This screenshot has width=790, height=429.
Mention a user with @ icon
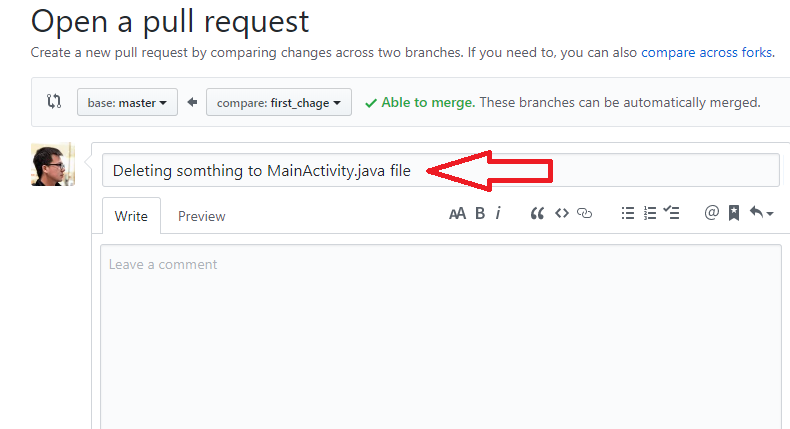point(711,213)
